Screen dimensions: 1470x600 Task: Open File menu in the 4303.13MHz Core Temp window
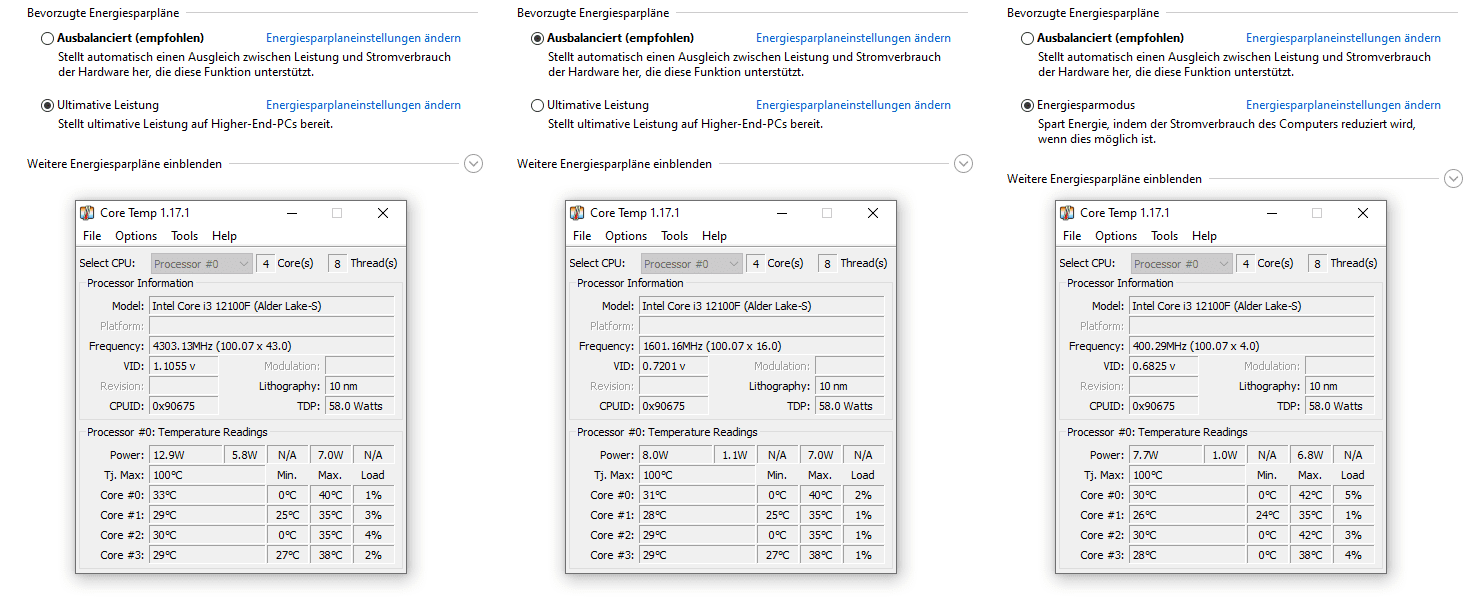(92, 236)
